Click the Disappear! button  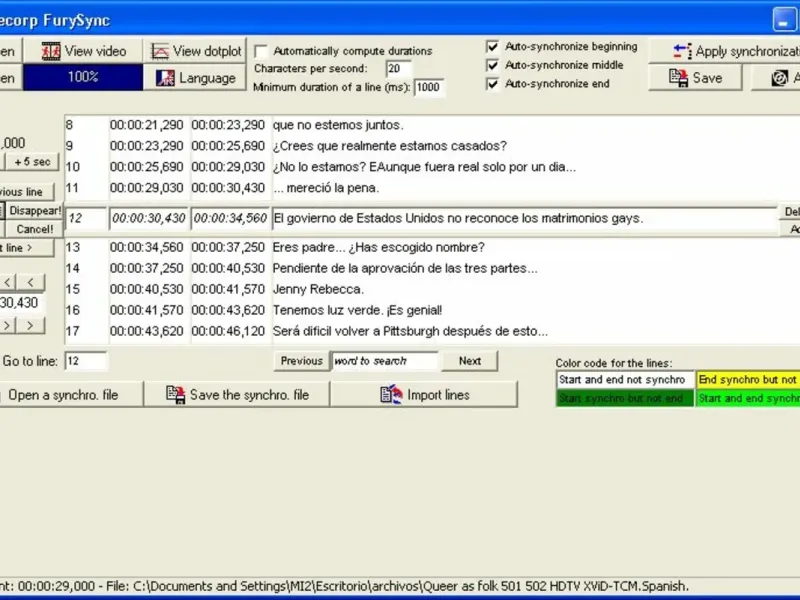pos(35,211)
